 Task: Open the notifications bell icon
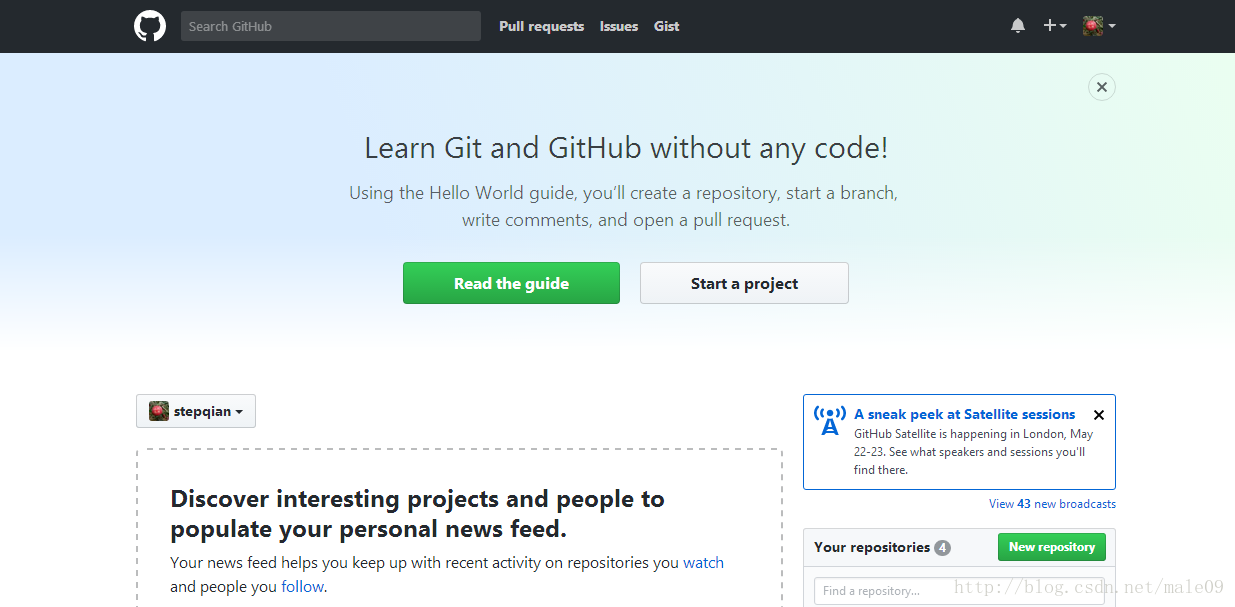point(1018,26)
